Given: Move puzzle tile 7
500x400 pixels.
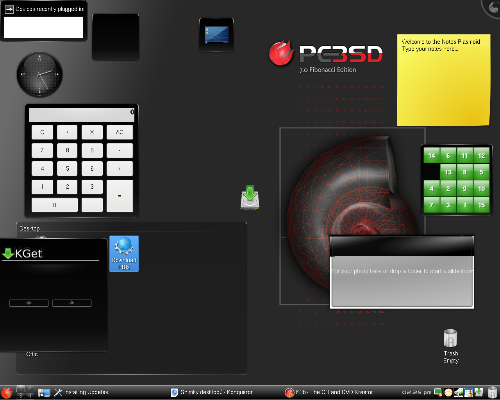Looking at the screenshot, I should 432,205.
